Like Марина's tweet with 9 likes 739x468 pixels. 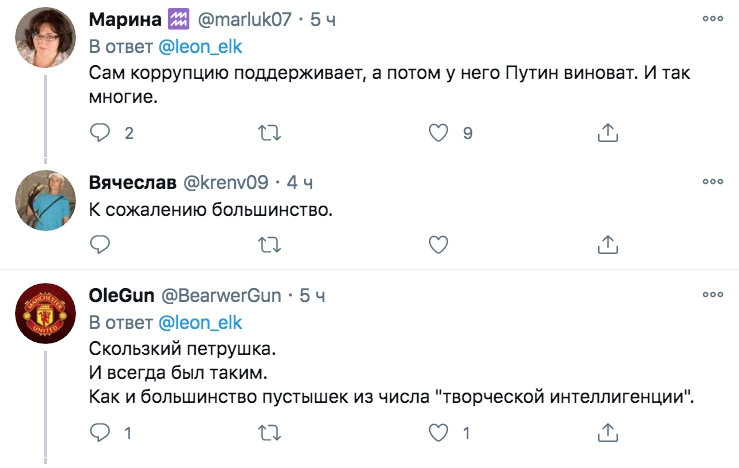click(438, 132)
